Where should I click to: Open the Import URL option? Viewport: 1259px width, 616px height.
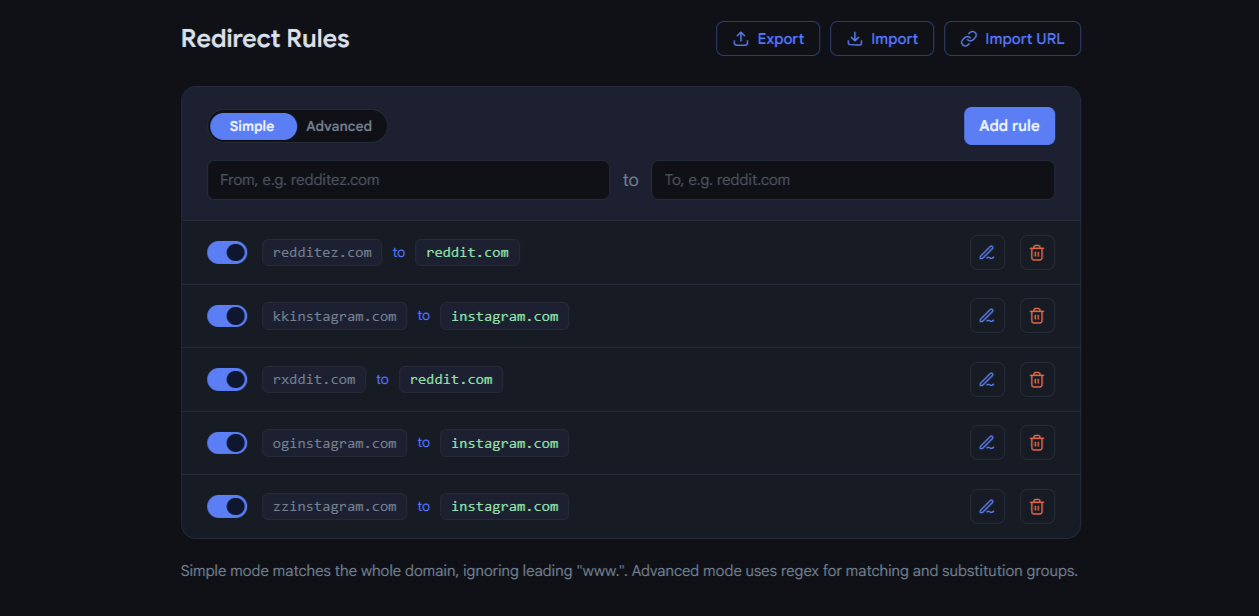[1012, 39]
